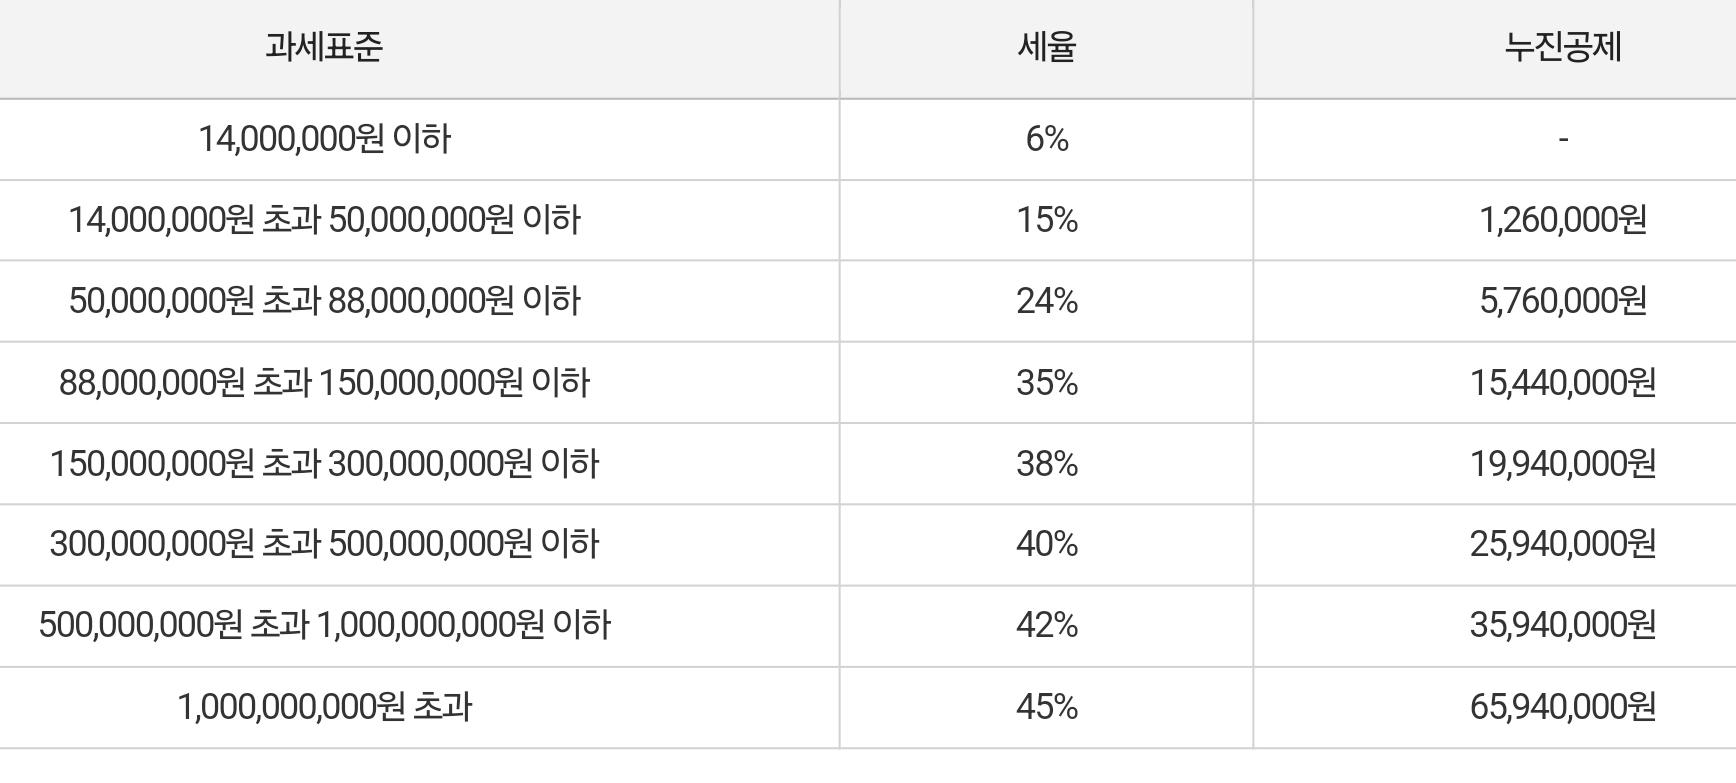Click the 25,940,000원 deduction cell
This screenshot has width=1736, height=783.
point(1562,544)
